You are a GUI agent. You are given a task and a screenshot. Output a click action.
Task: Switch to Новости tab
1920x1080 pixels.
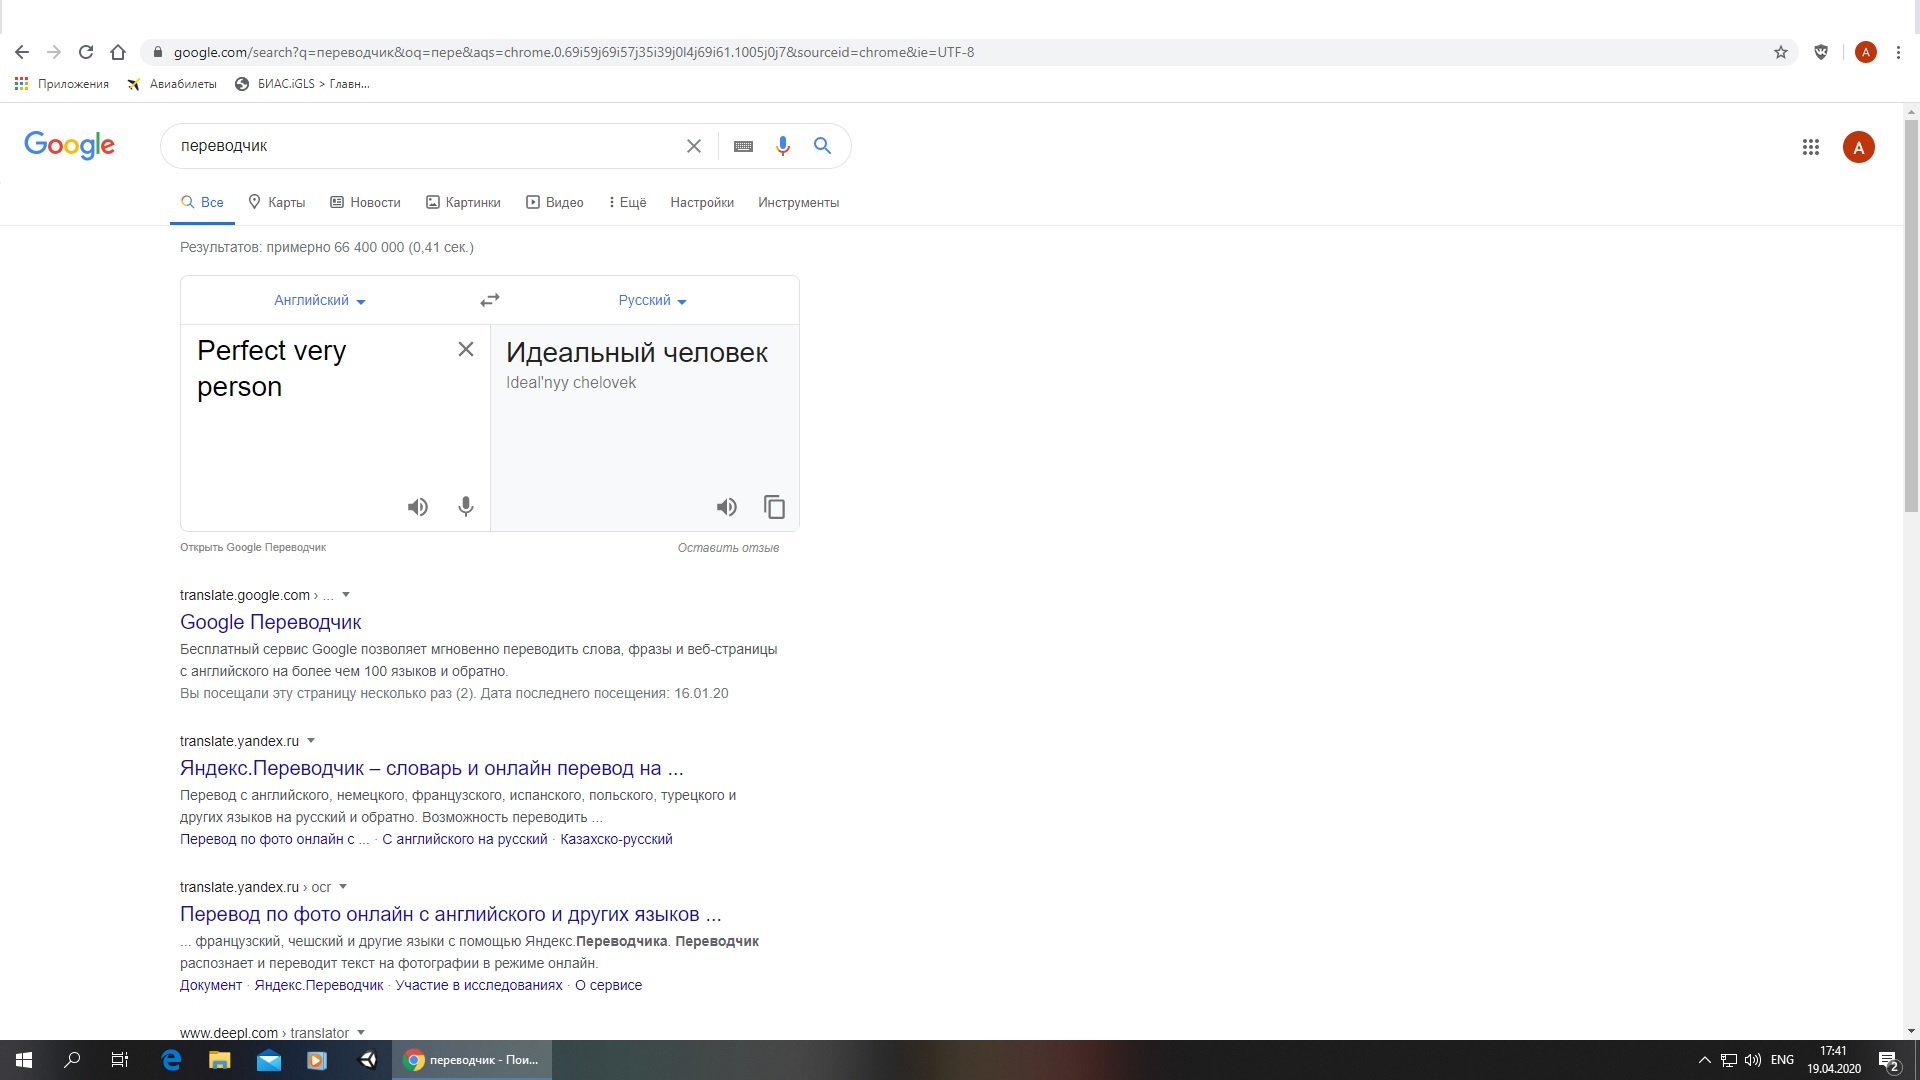coord(365,202)
